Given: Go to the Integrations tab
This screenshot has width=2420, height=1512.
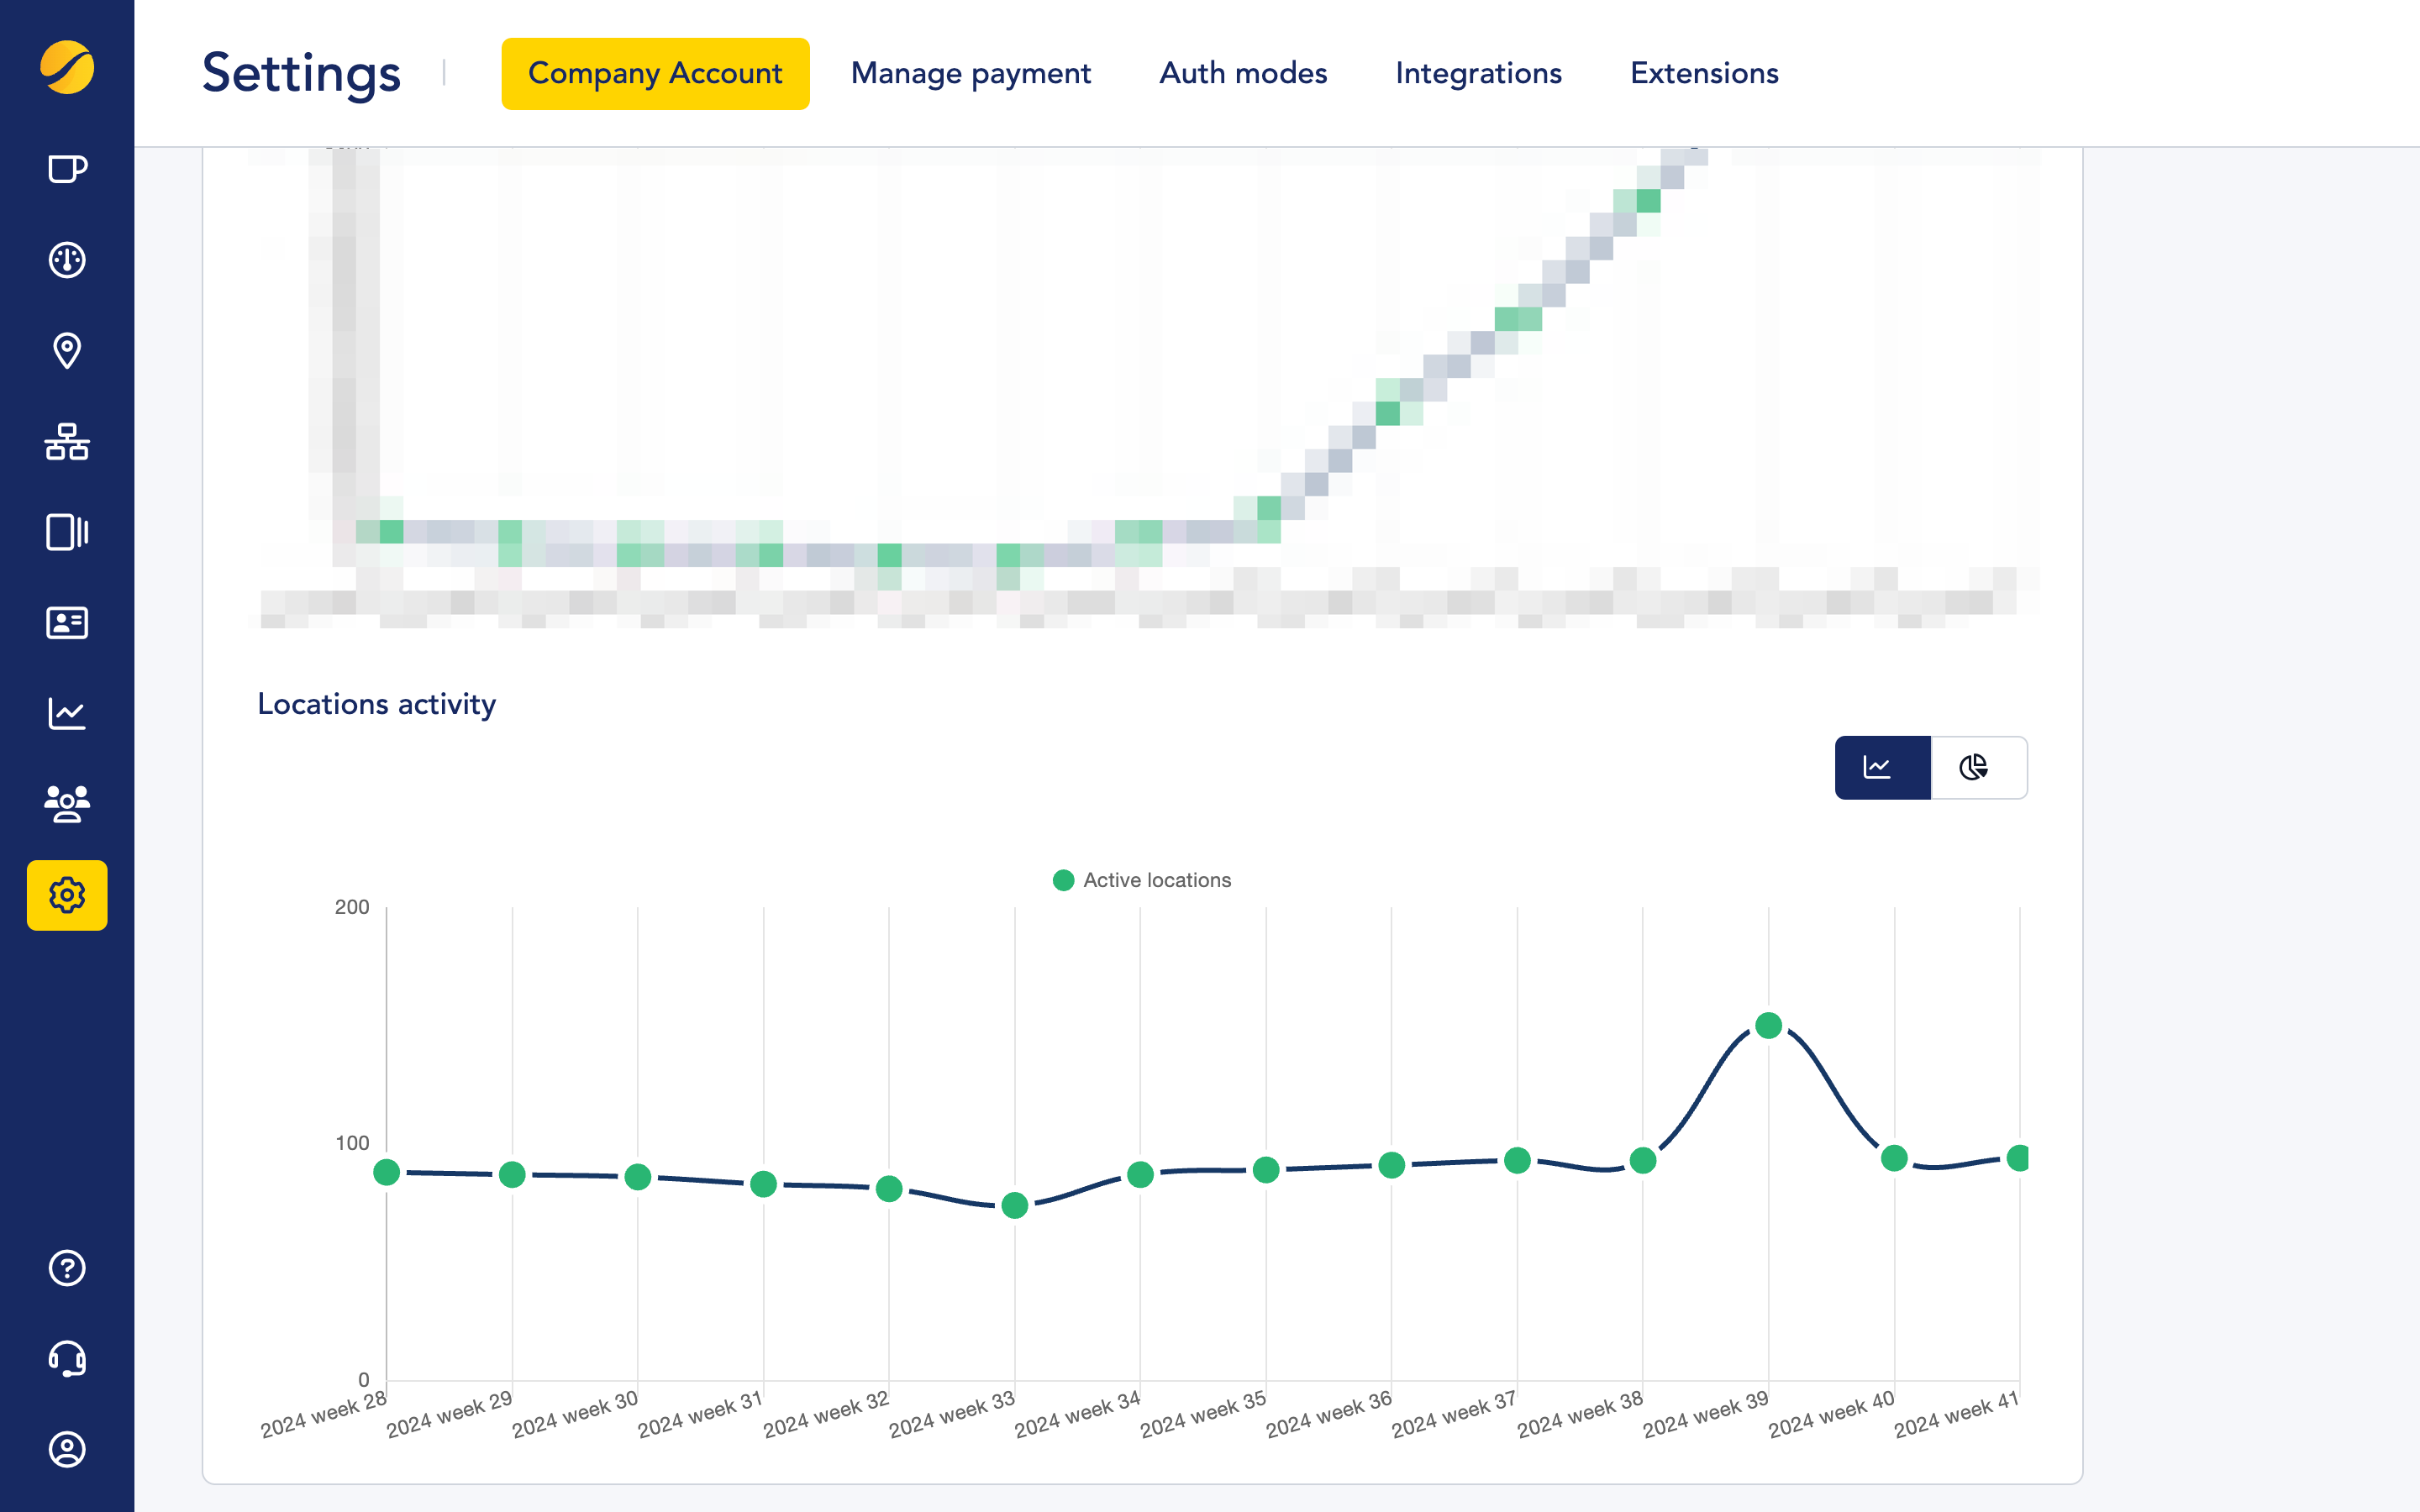Looking at the screenshot, I should click(x=1478, y=74).
